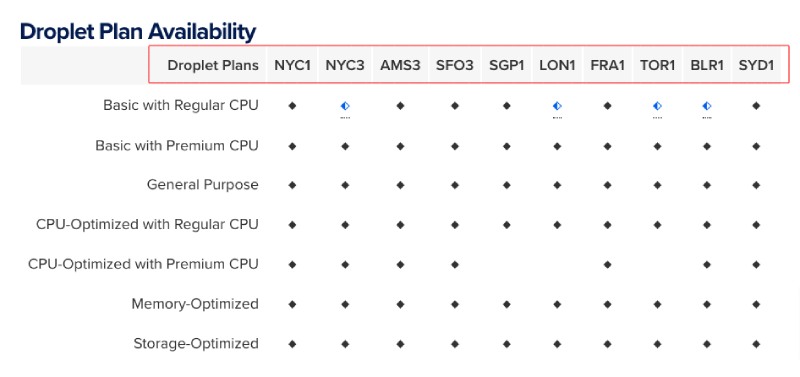Click the blue half-diamond under NYC3

click(x=345, y=106)
